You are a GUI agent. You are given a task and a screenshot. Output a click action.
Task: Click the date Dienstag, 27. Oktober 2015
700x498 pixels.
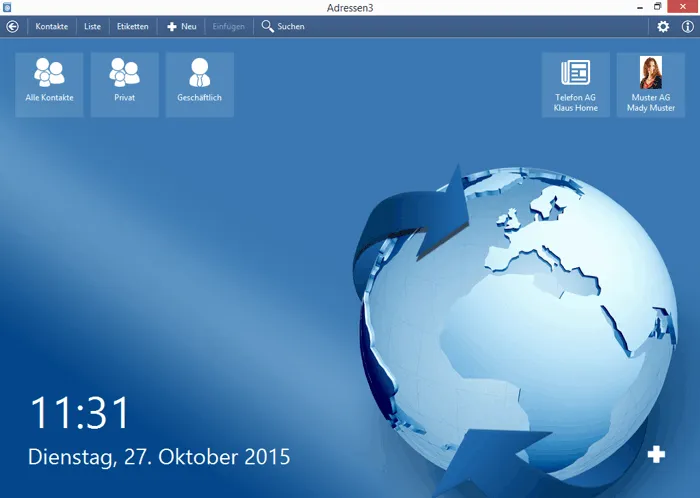point(159,457)
